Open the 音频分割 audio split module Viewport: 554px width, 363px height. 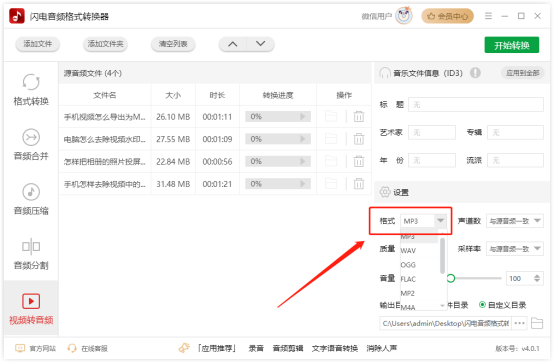pos(31,254)
